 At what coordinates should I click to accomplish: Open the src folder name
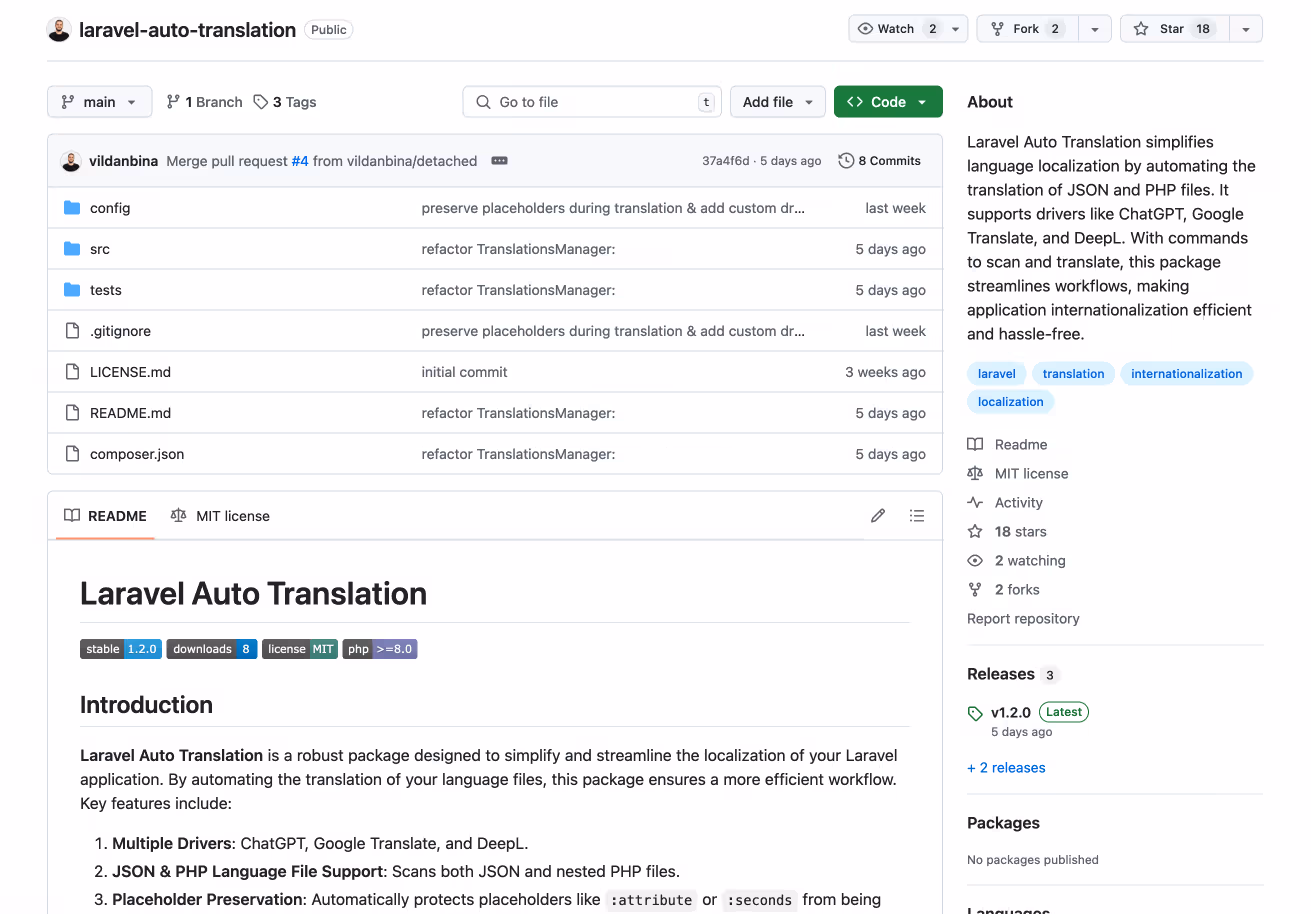pyautogui.click(x=100, y=249)
